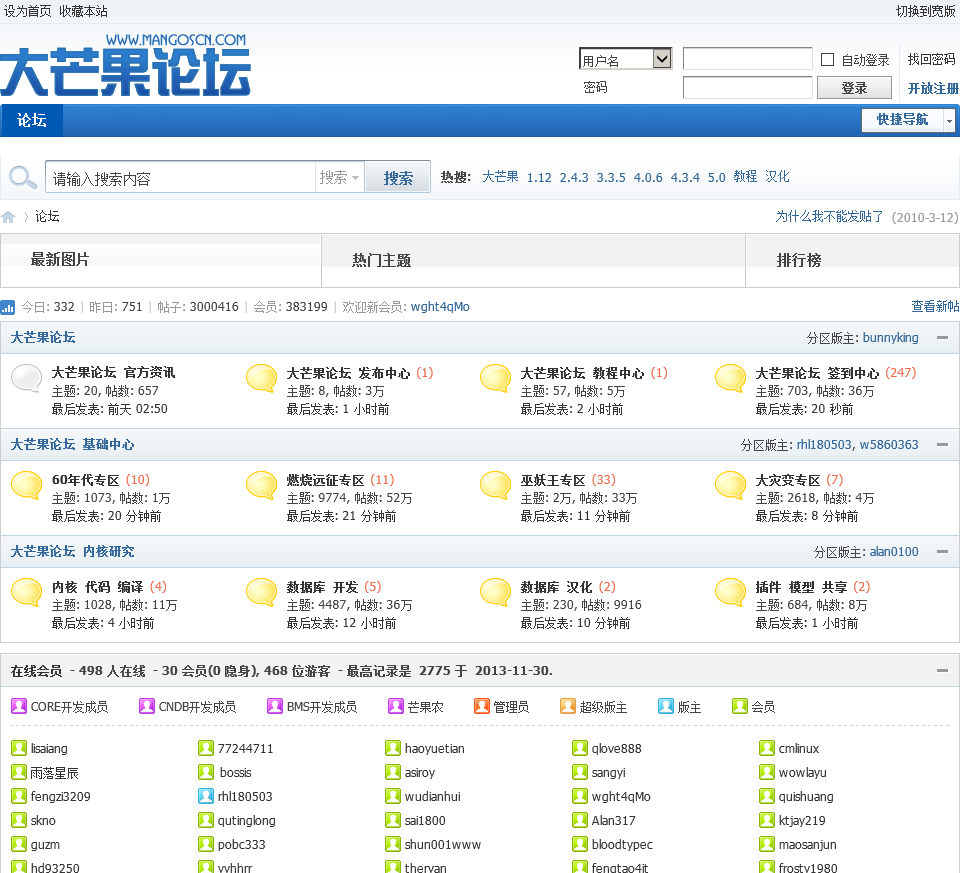This screenshot has height=873, width=960.
Task: Select the 论坛 navigation tab
Action: point(32,120)
